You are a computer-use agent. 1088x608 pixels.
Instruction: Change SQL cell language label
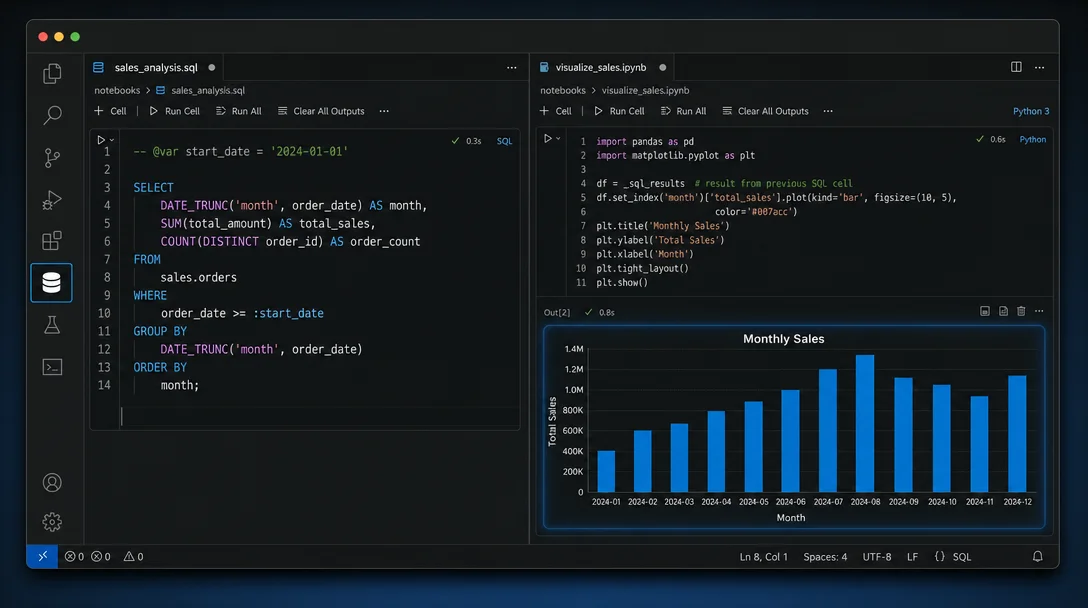(504, 141)
